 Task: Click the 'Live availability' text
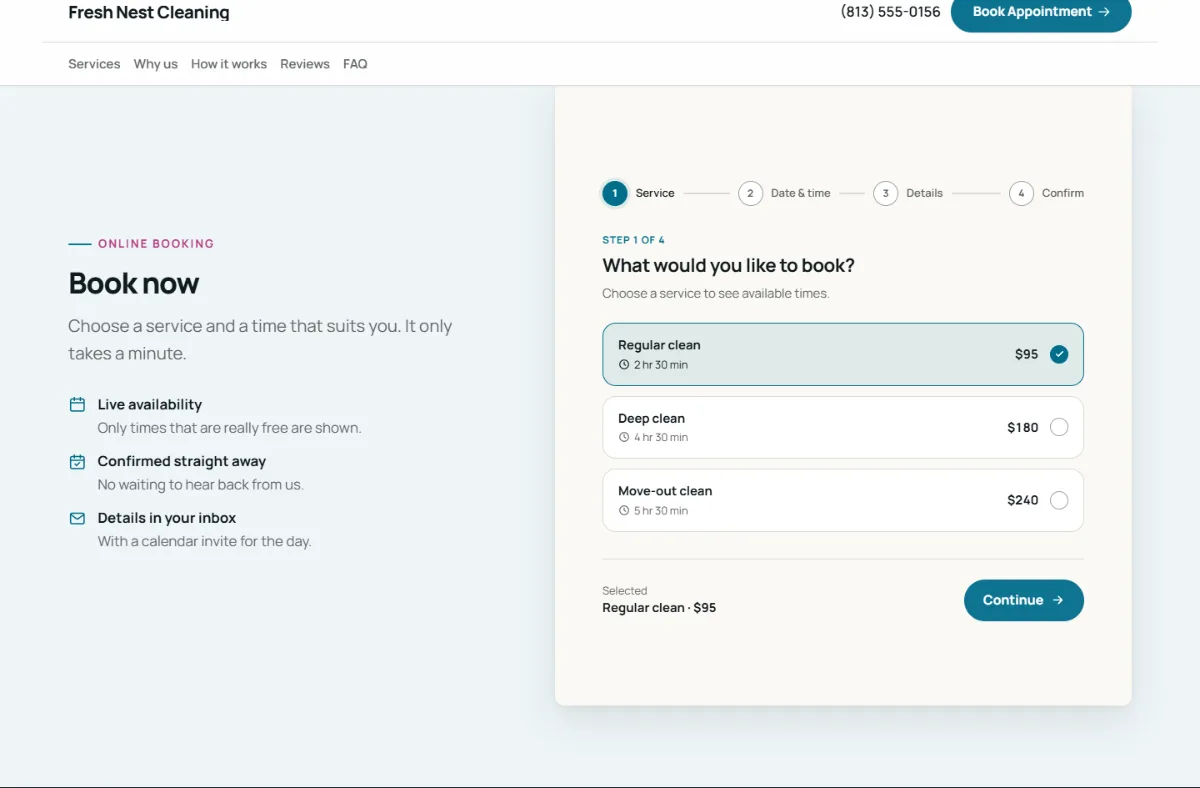(x=150, y=405)
